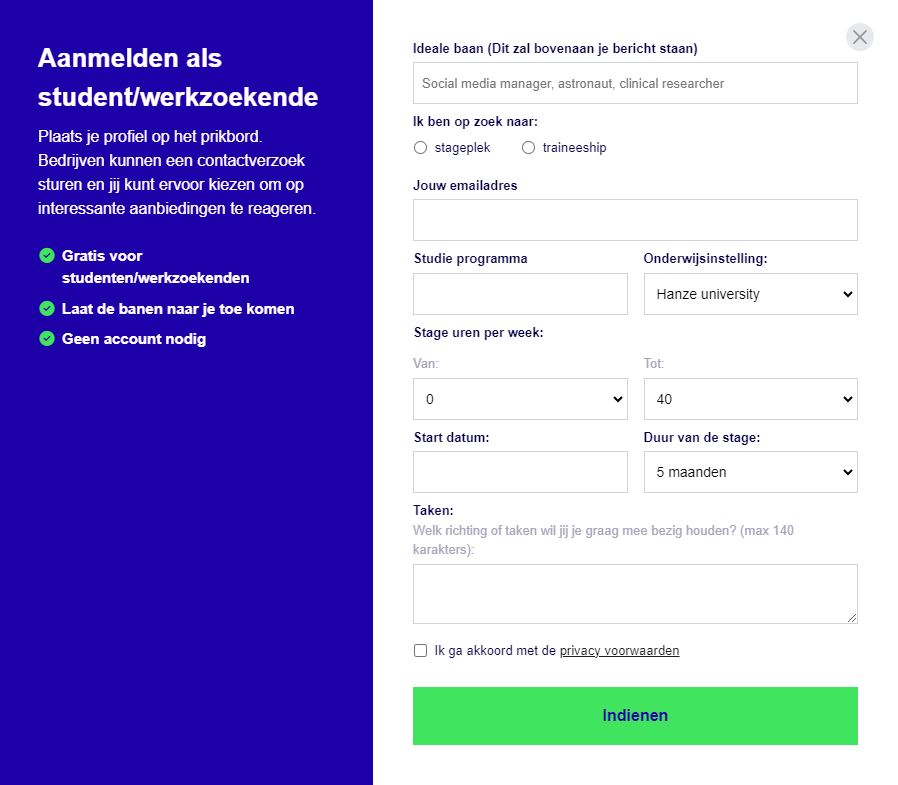
Task: Click into the 'Jouw emailadres' field
Action: (635, 220)
